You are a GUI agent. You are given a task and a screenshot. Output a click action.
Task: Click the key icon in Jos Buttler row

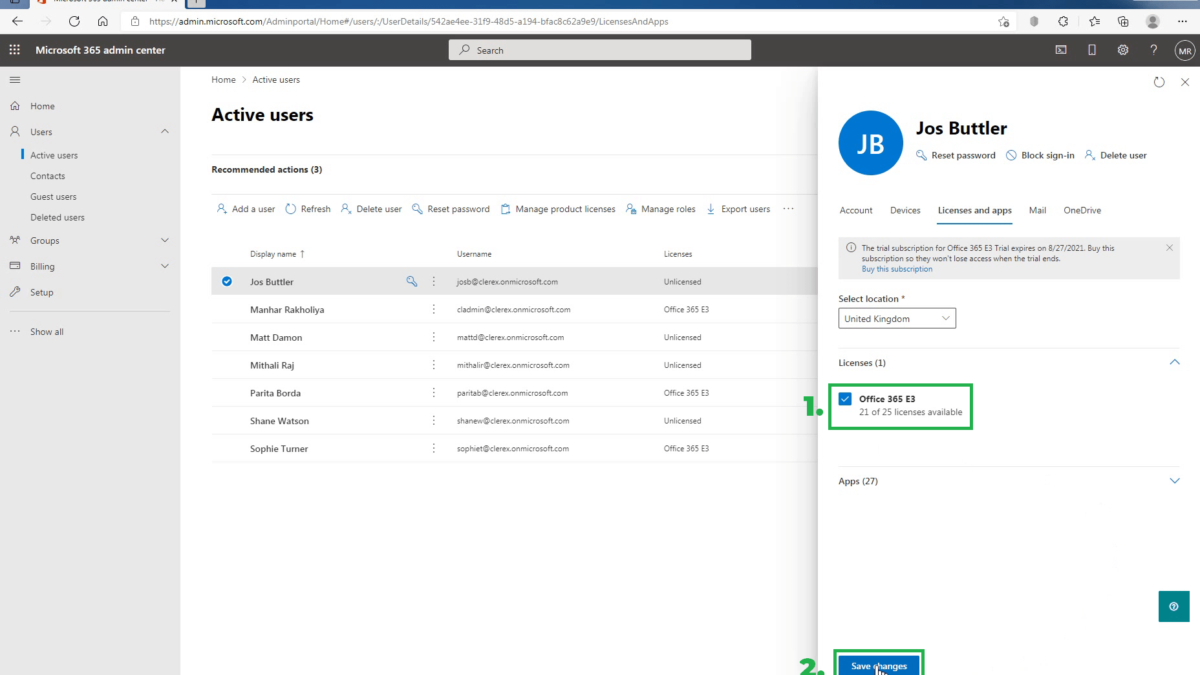pos(411,282)
